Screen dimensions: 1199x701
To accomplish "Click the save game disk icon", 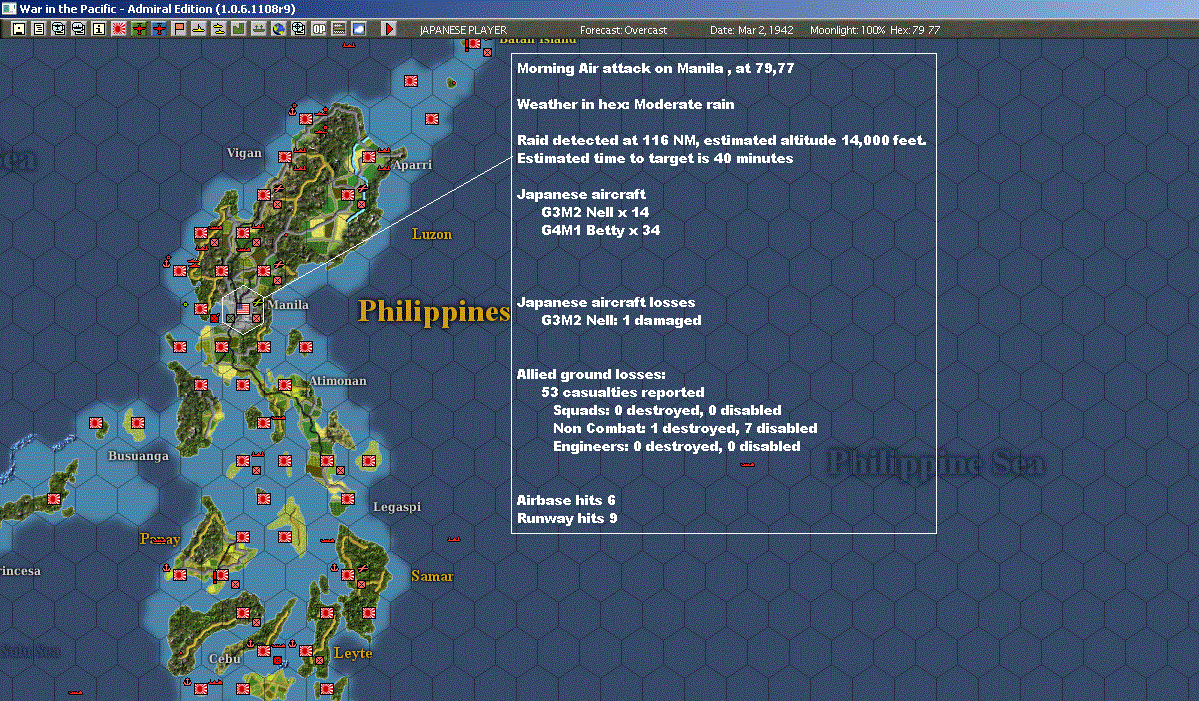I will tap(19, 29).
